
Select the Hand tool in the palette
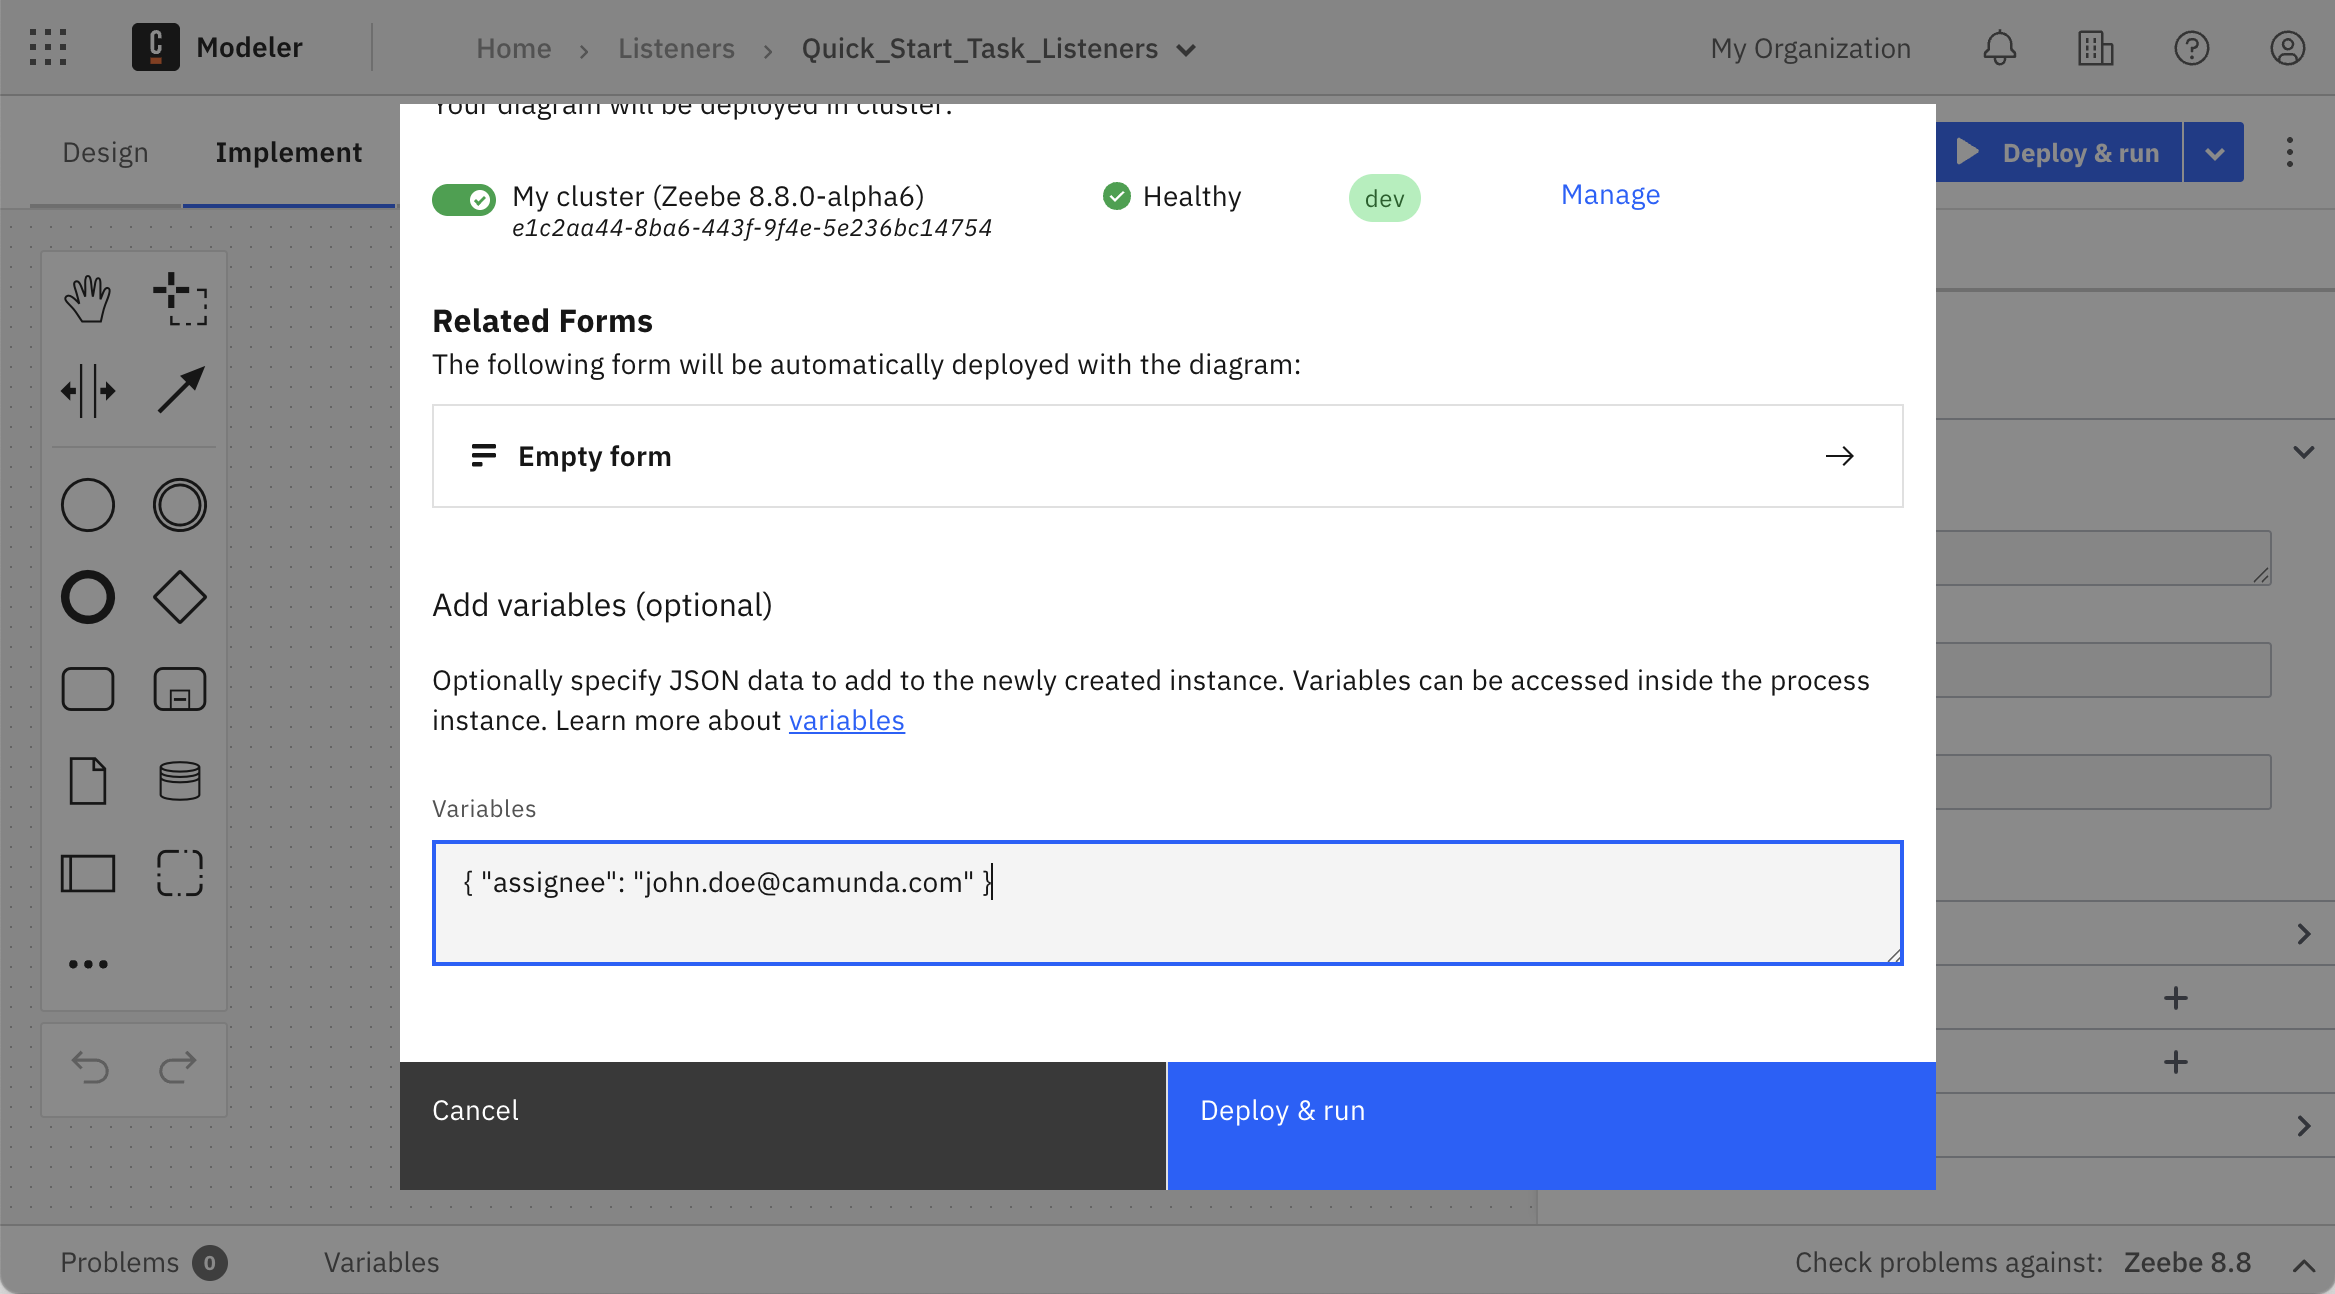[x=88, y=297]
